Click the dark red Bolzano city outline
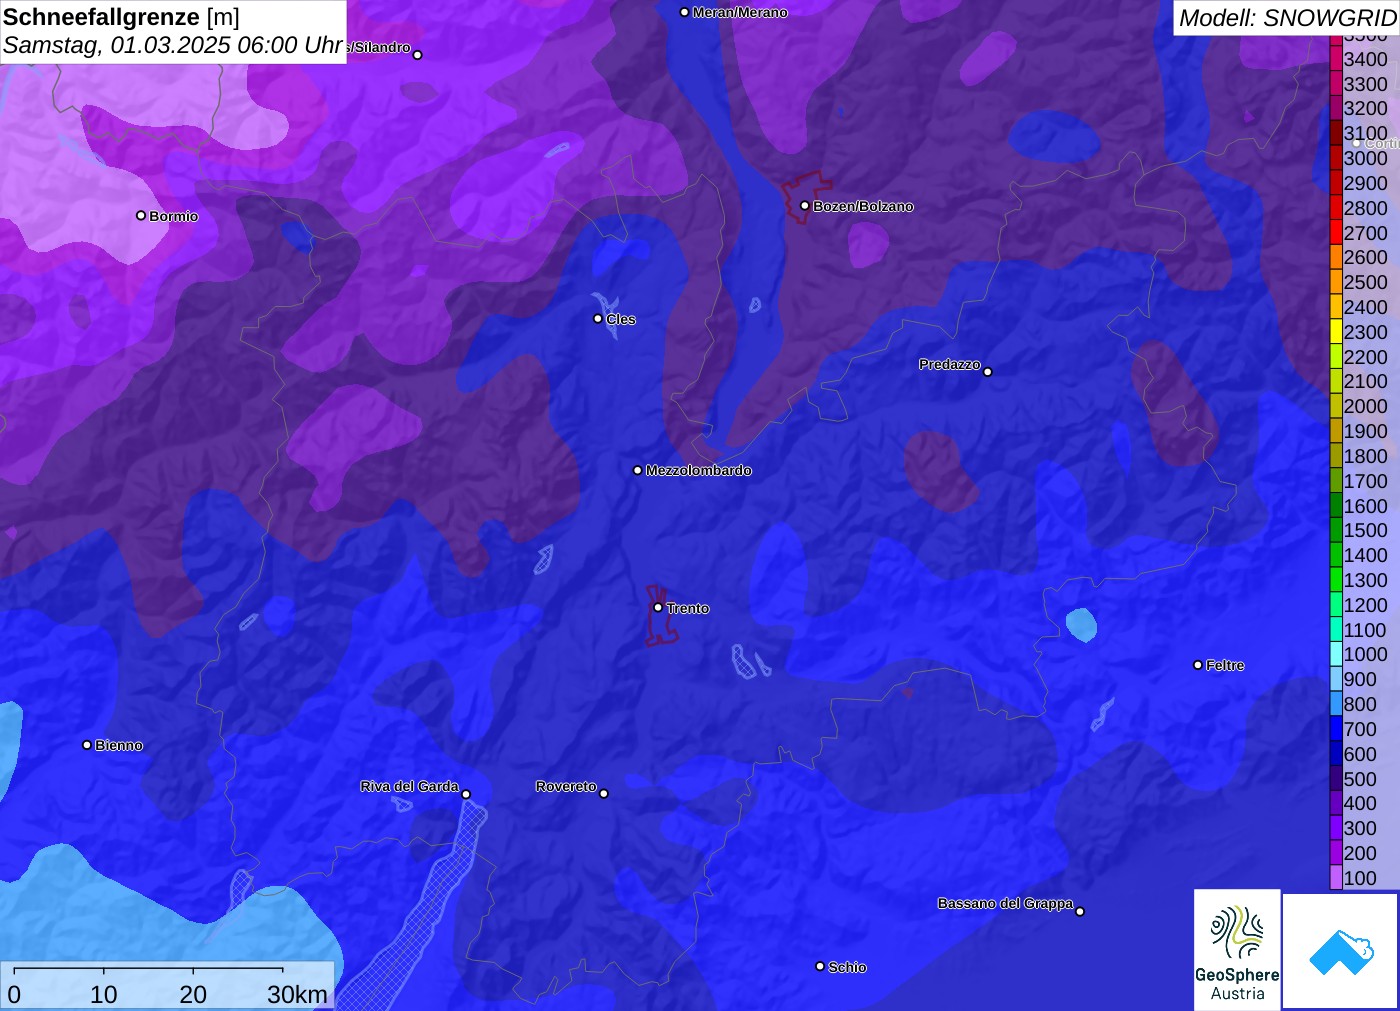This screenshot has width=1400, height=1011. coord(805,197)
